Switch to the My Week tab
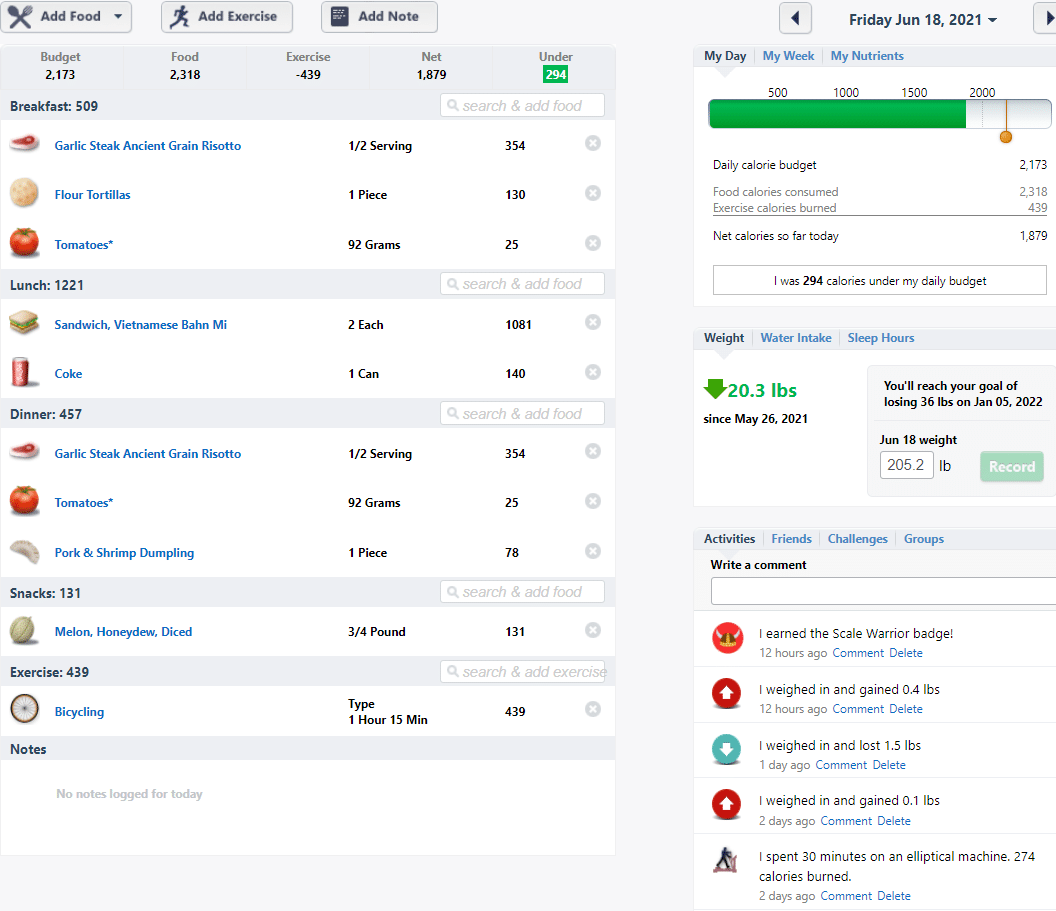Screen dimensions: 1056x911 pos(788,56)
